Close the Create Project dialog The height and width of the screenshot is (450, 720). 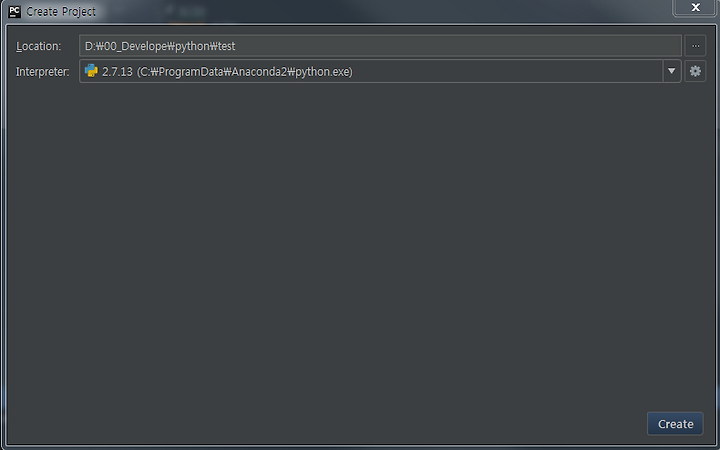(695, 7)
